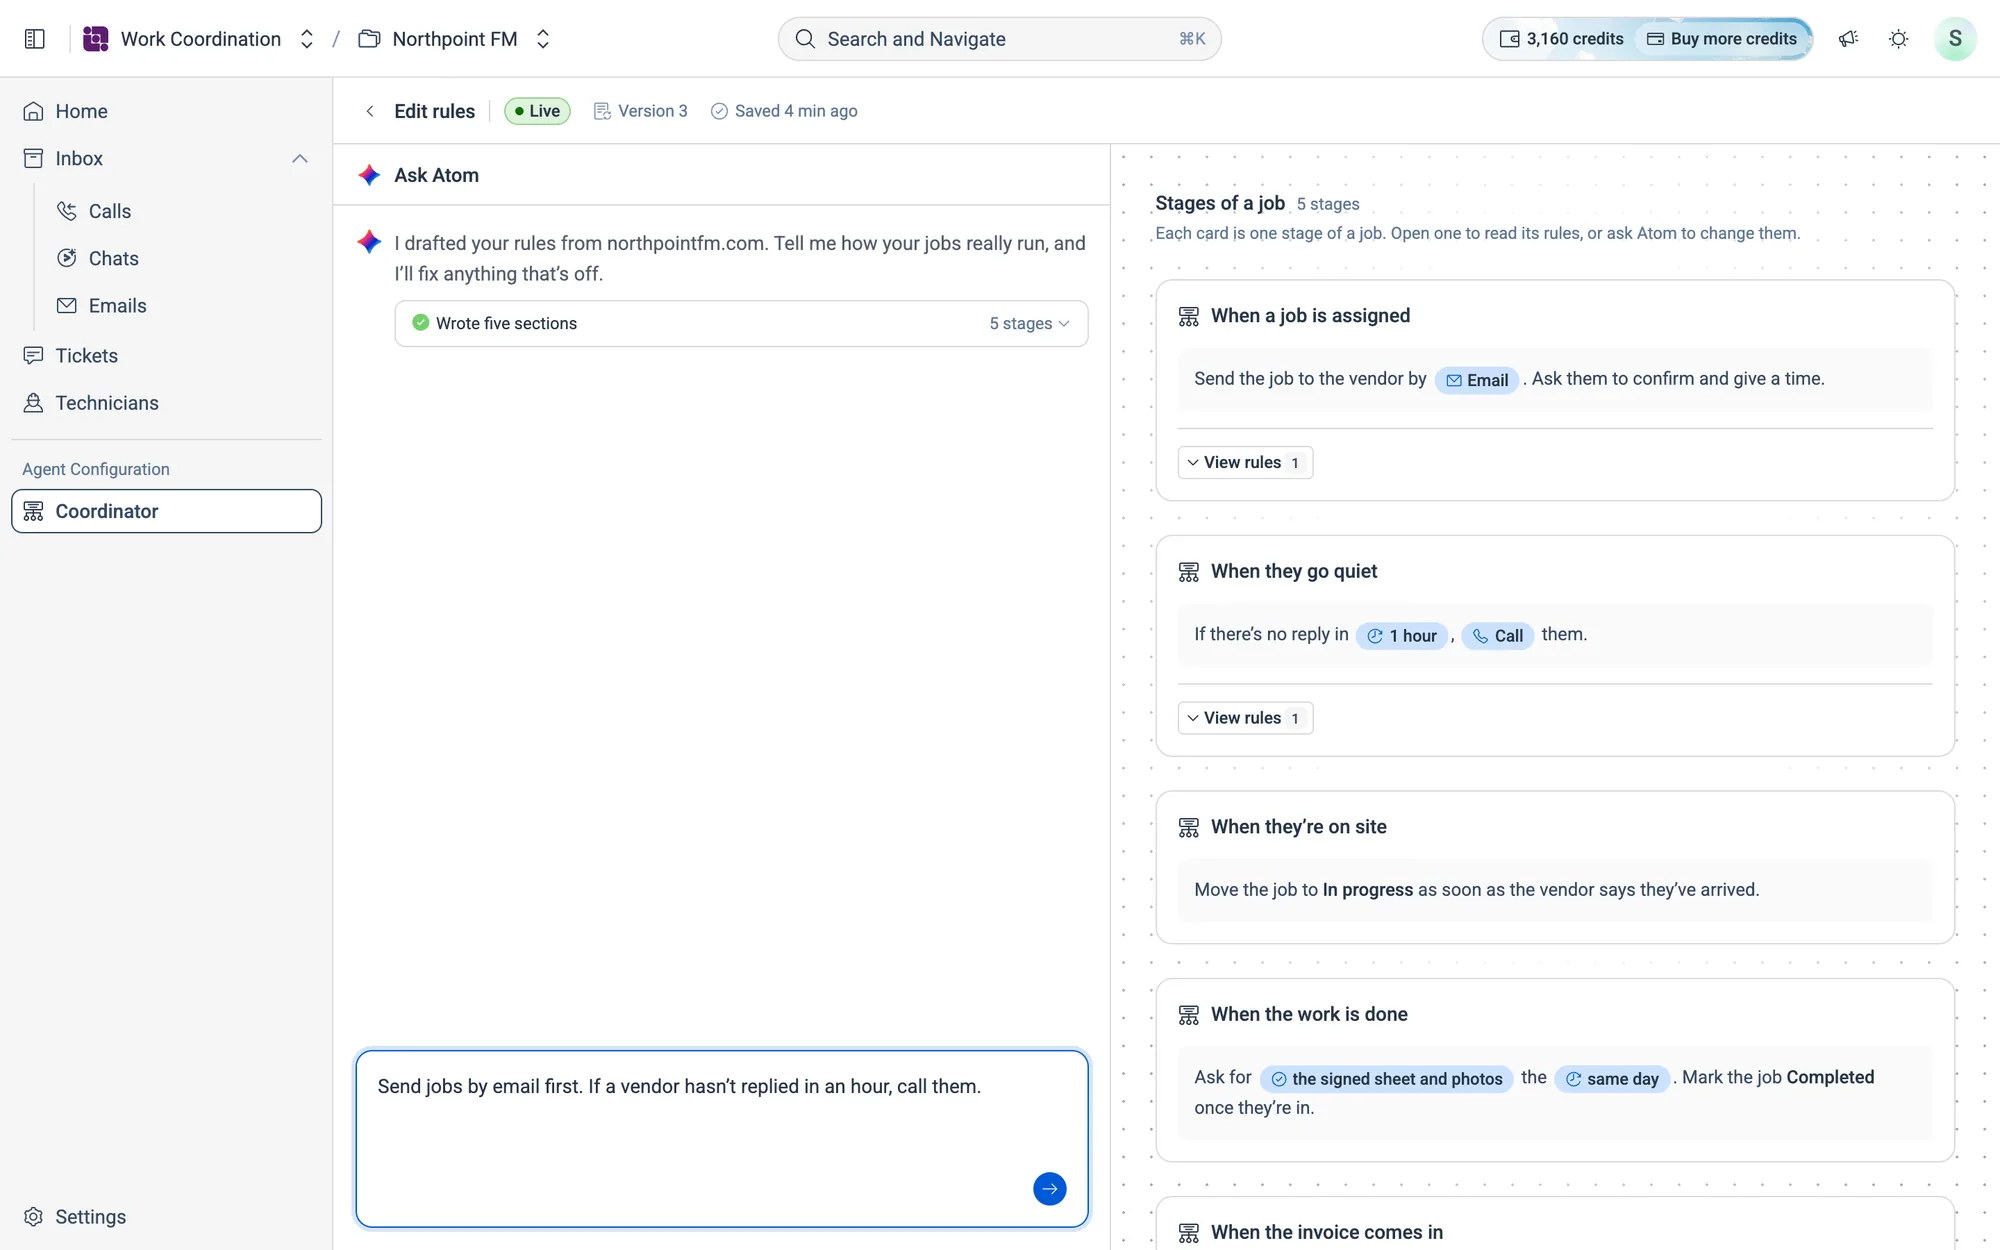Click the Northpoint FM folder icon
The image size is (2000, 1250).
coord(369,39)
